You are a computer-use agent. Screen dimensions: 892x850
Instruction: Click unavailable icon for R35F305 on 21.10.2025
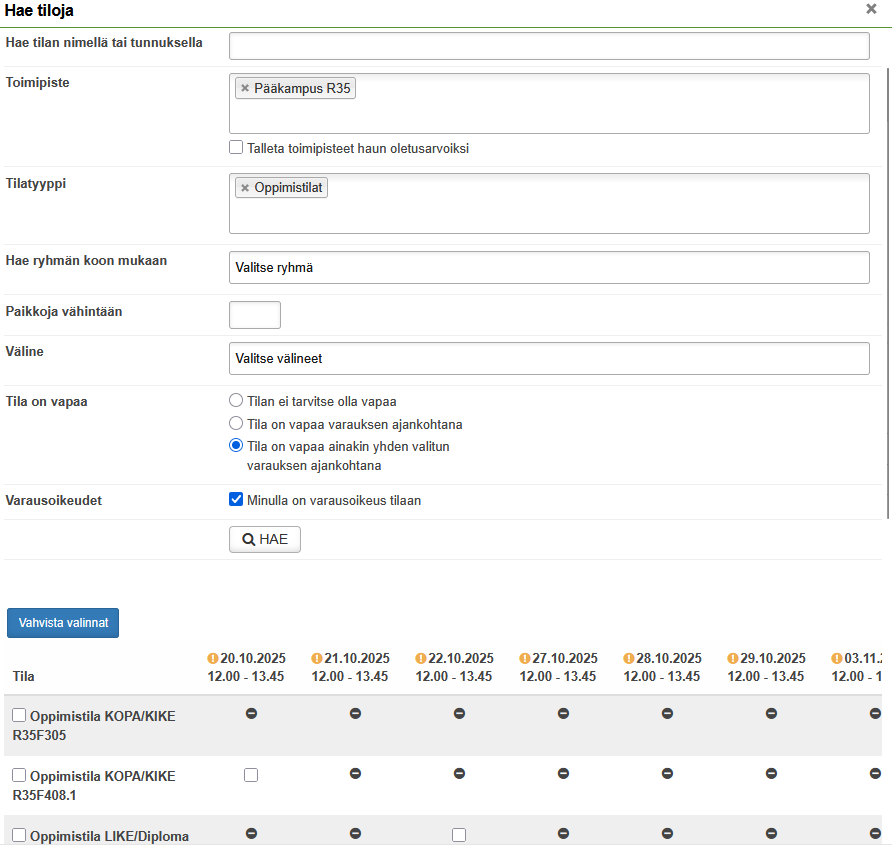(355, 714)
